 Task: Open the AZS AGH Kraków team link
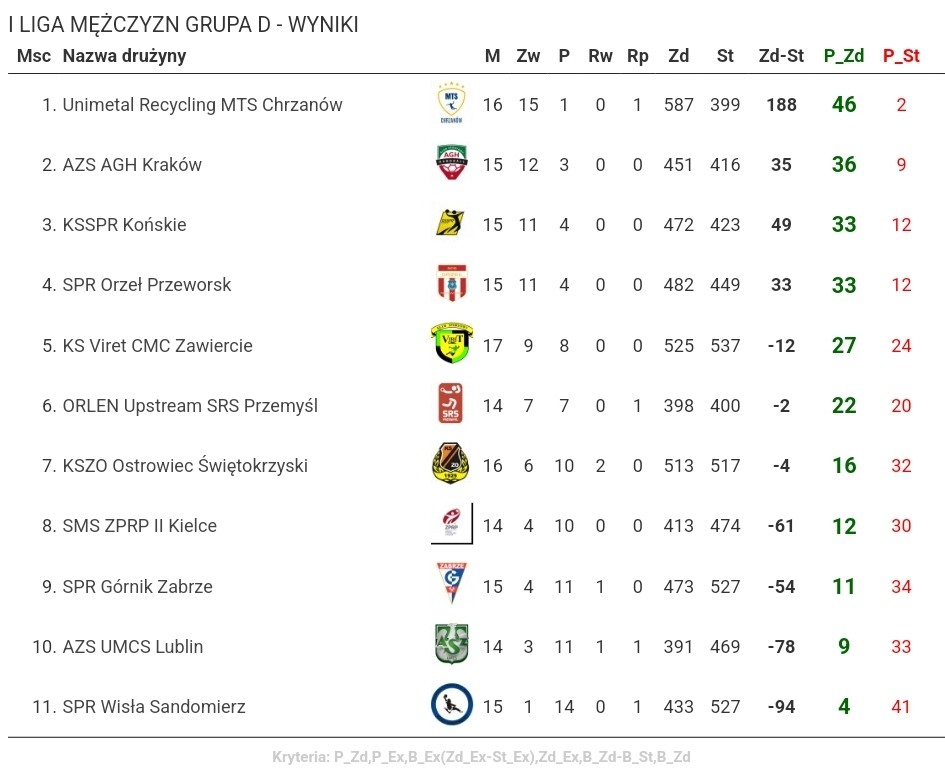[x=132, y=165]
